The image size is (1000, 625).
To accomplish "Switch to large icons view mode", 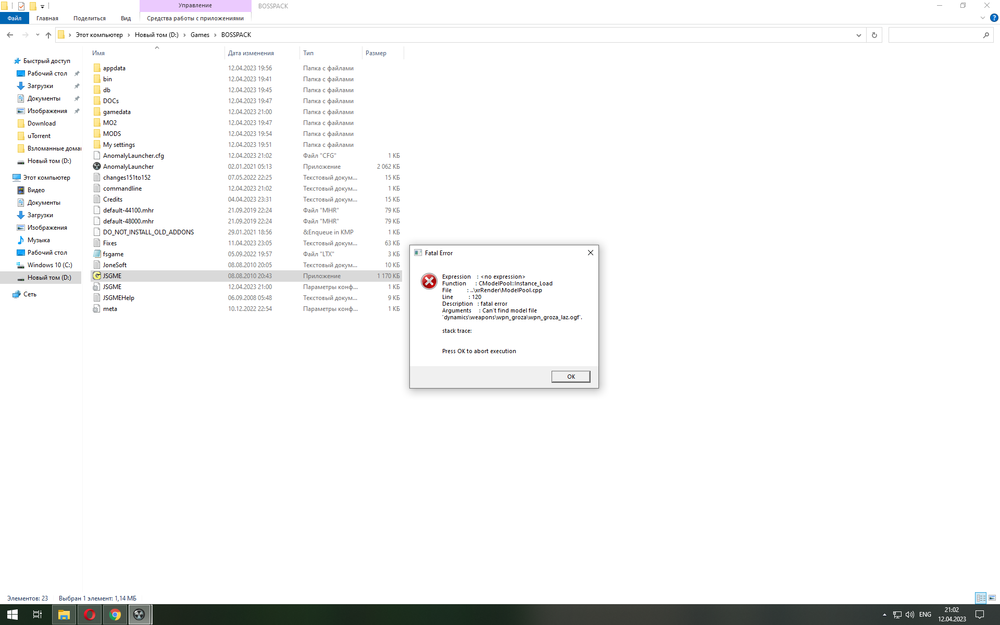I will (992, 598).
